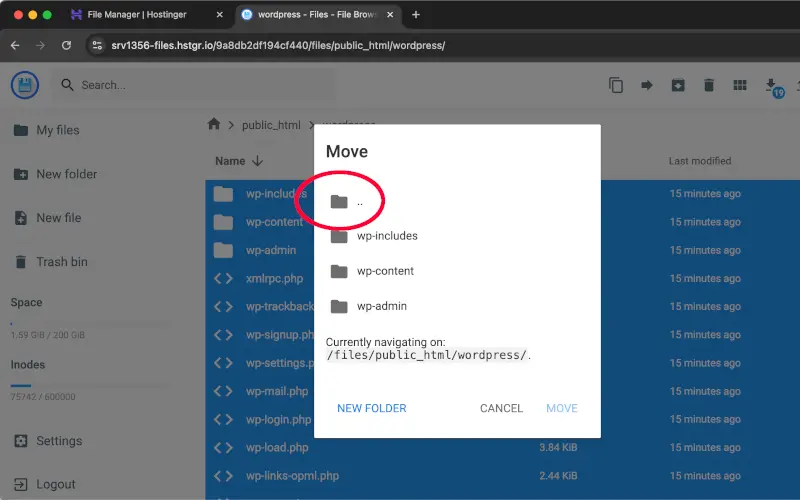Open the Trash bin
The width and height of the screenshot is (800, 500).
tap(50, 262)
